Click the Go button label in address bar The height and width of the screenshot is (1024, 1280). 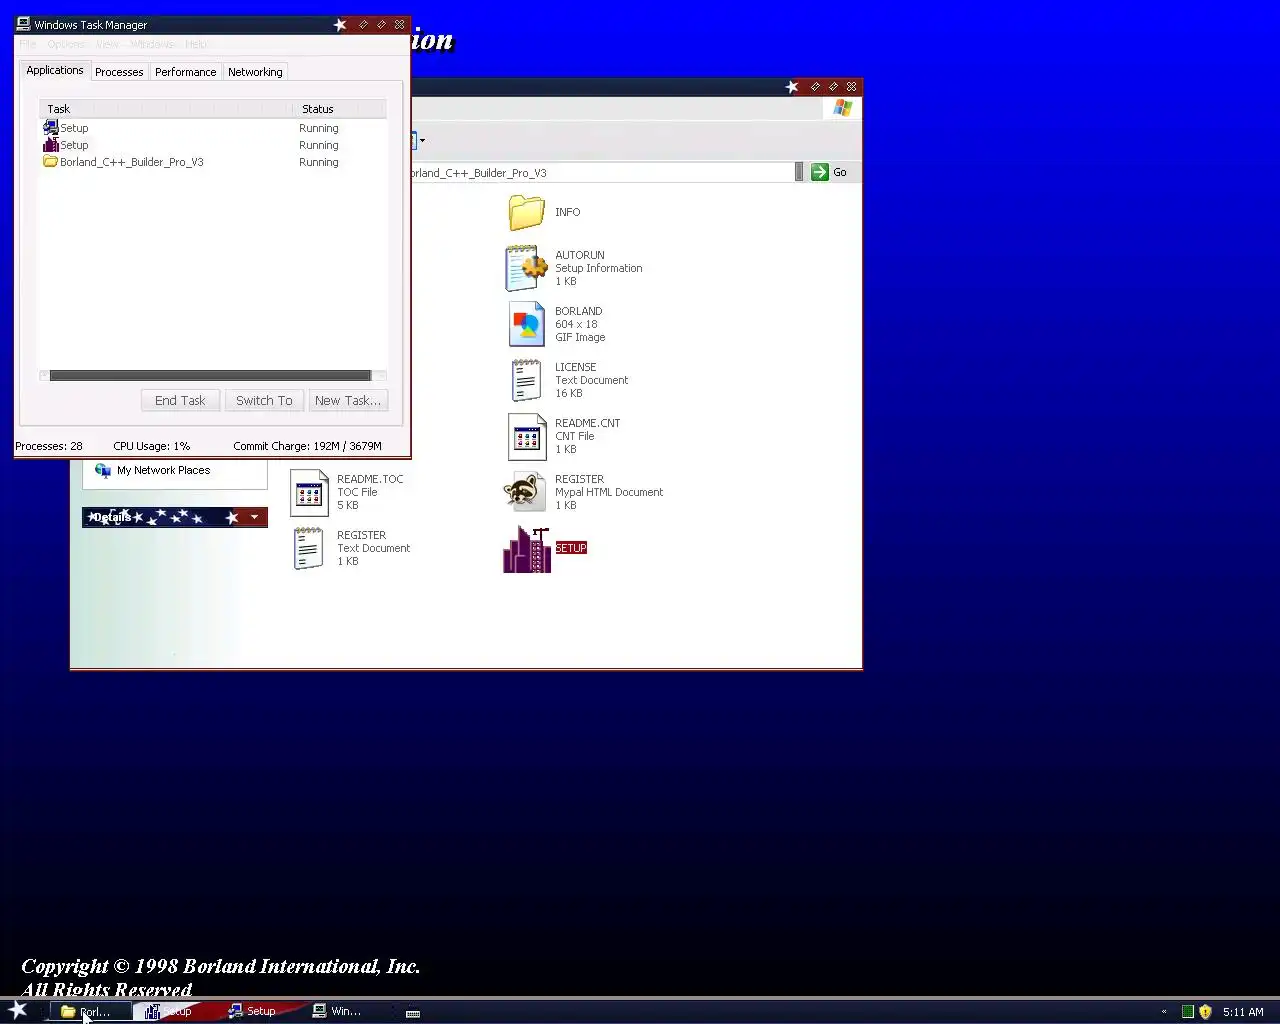pos(840,172)
